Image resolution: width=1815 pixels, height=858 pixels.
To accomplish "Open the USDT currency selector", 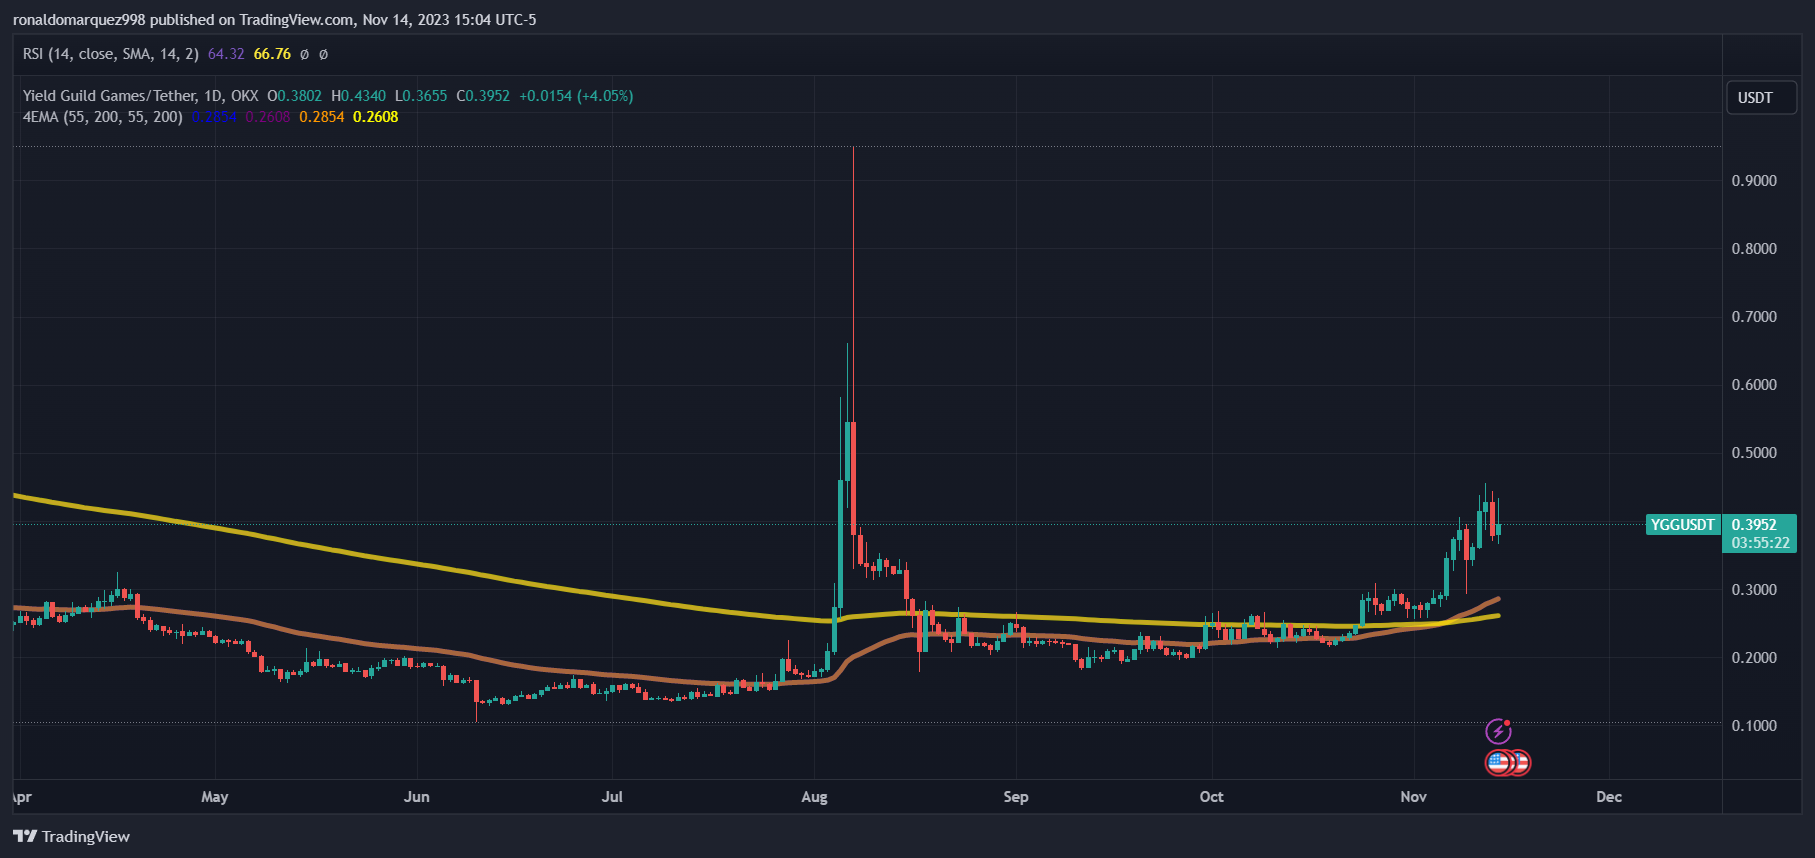I will (x=1761, y=97).
